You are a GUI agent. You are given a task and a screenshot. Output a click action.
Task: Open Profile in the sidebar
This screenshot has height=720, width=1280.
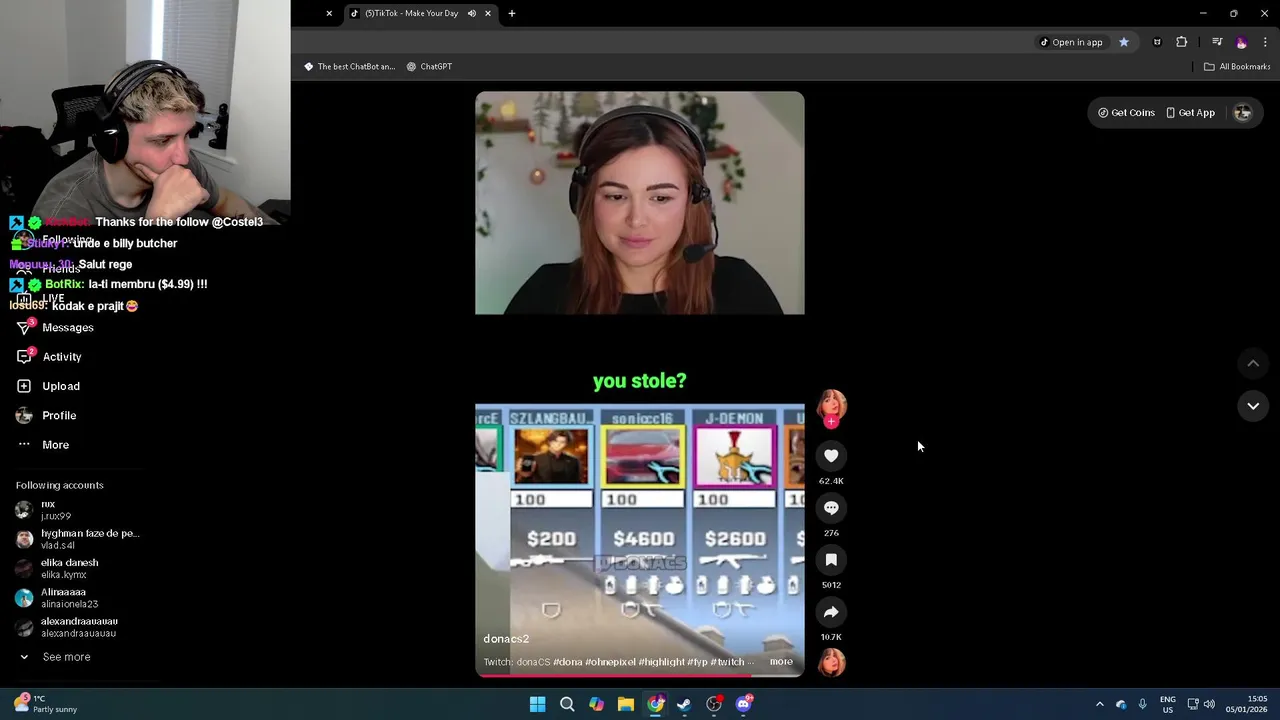pos(59,415)
